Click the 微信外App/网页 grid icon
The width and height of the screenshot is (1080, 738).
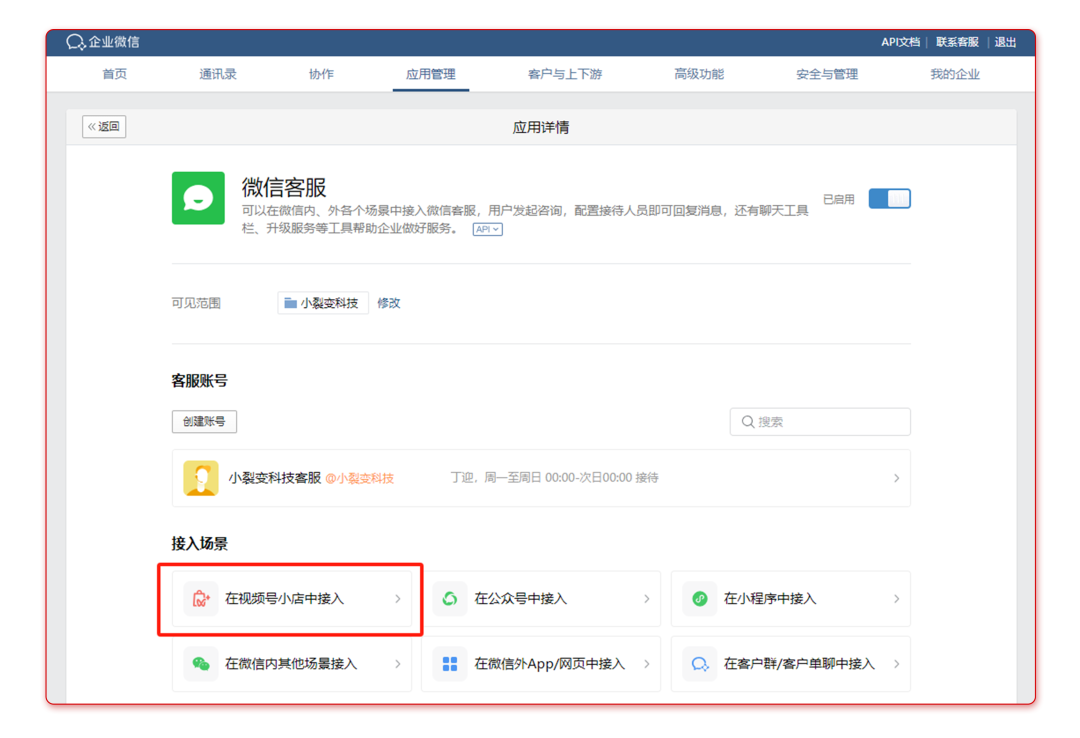point(450,664)
